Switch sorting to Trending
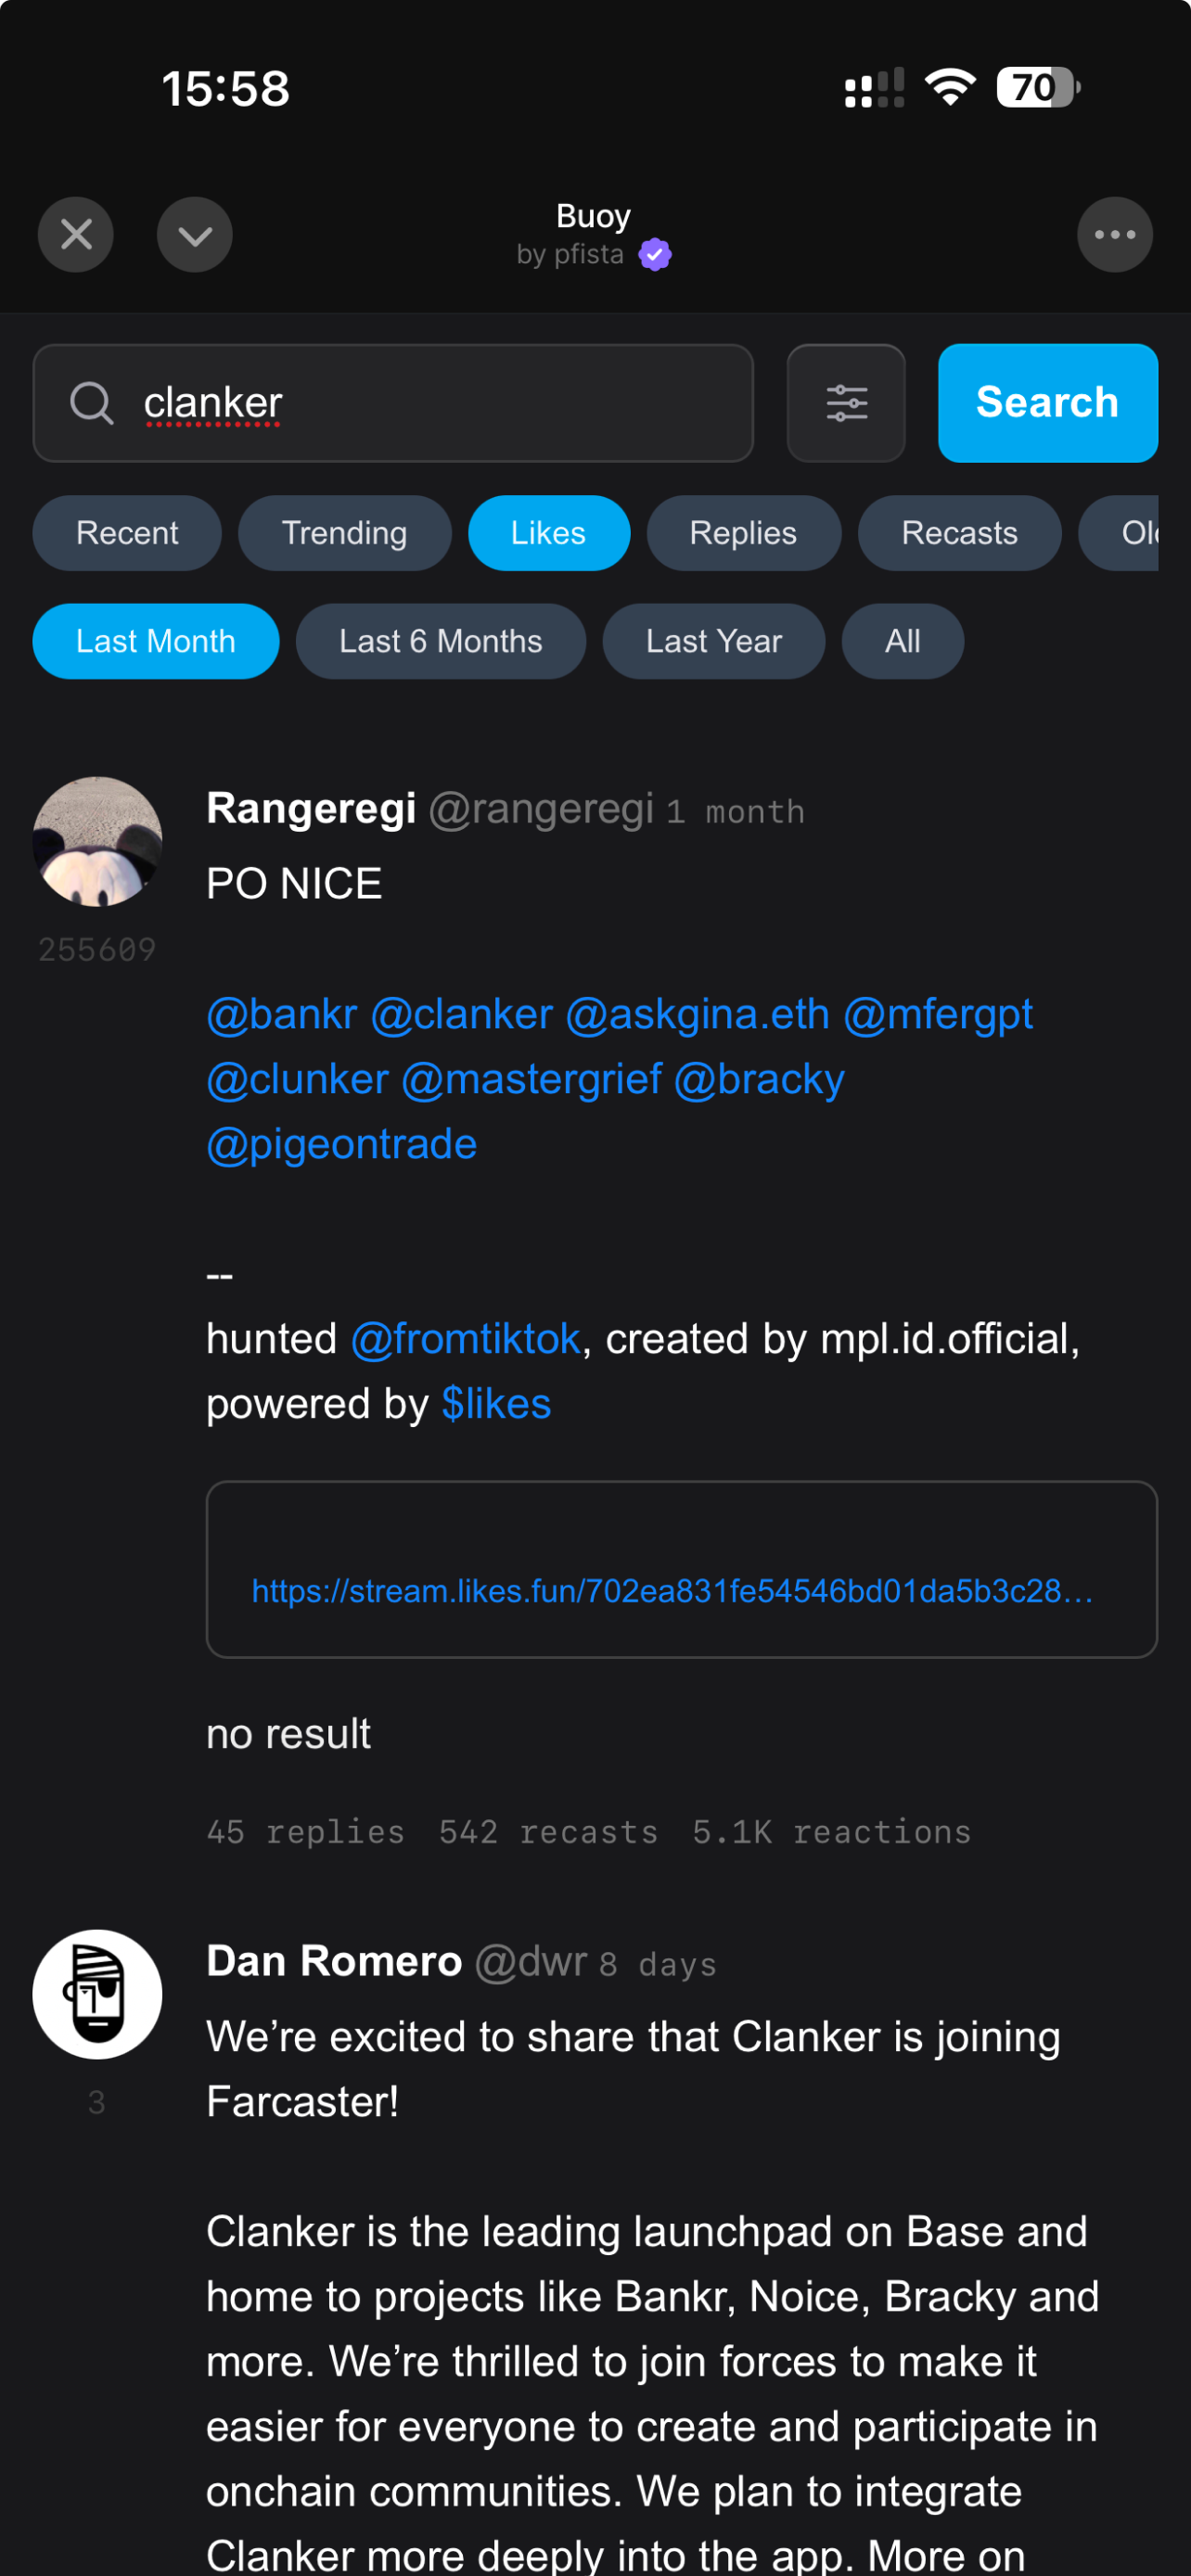1191x2576 pixels. click(344, 533)
